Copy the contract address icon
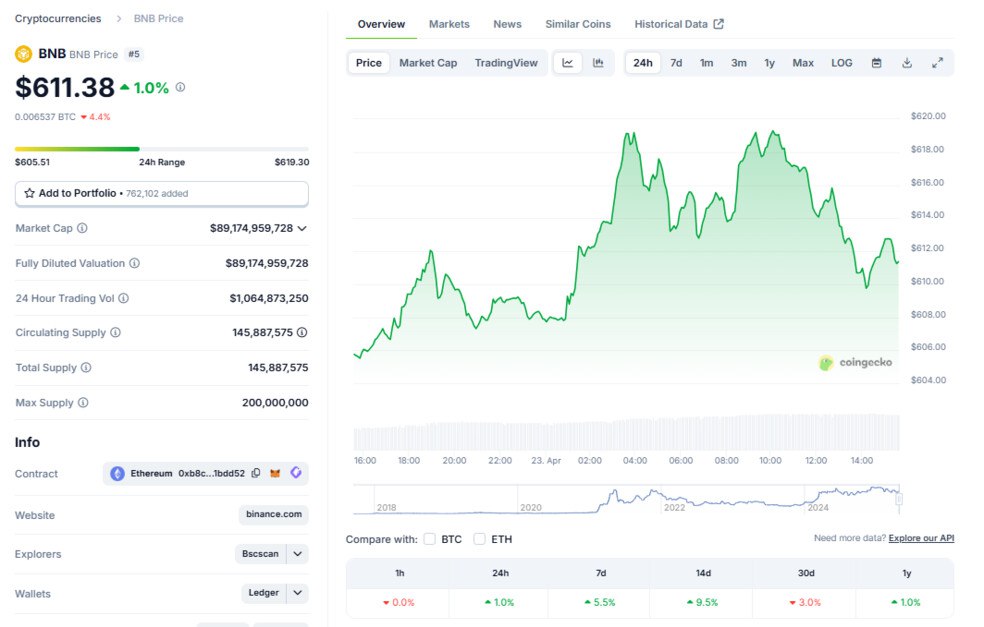 (x=256, y=473)
